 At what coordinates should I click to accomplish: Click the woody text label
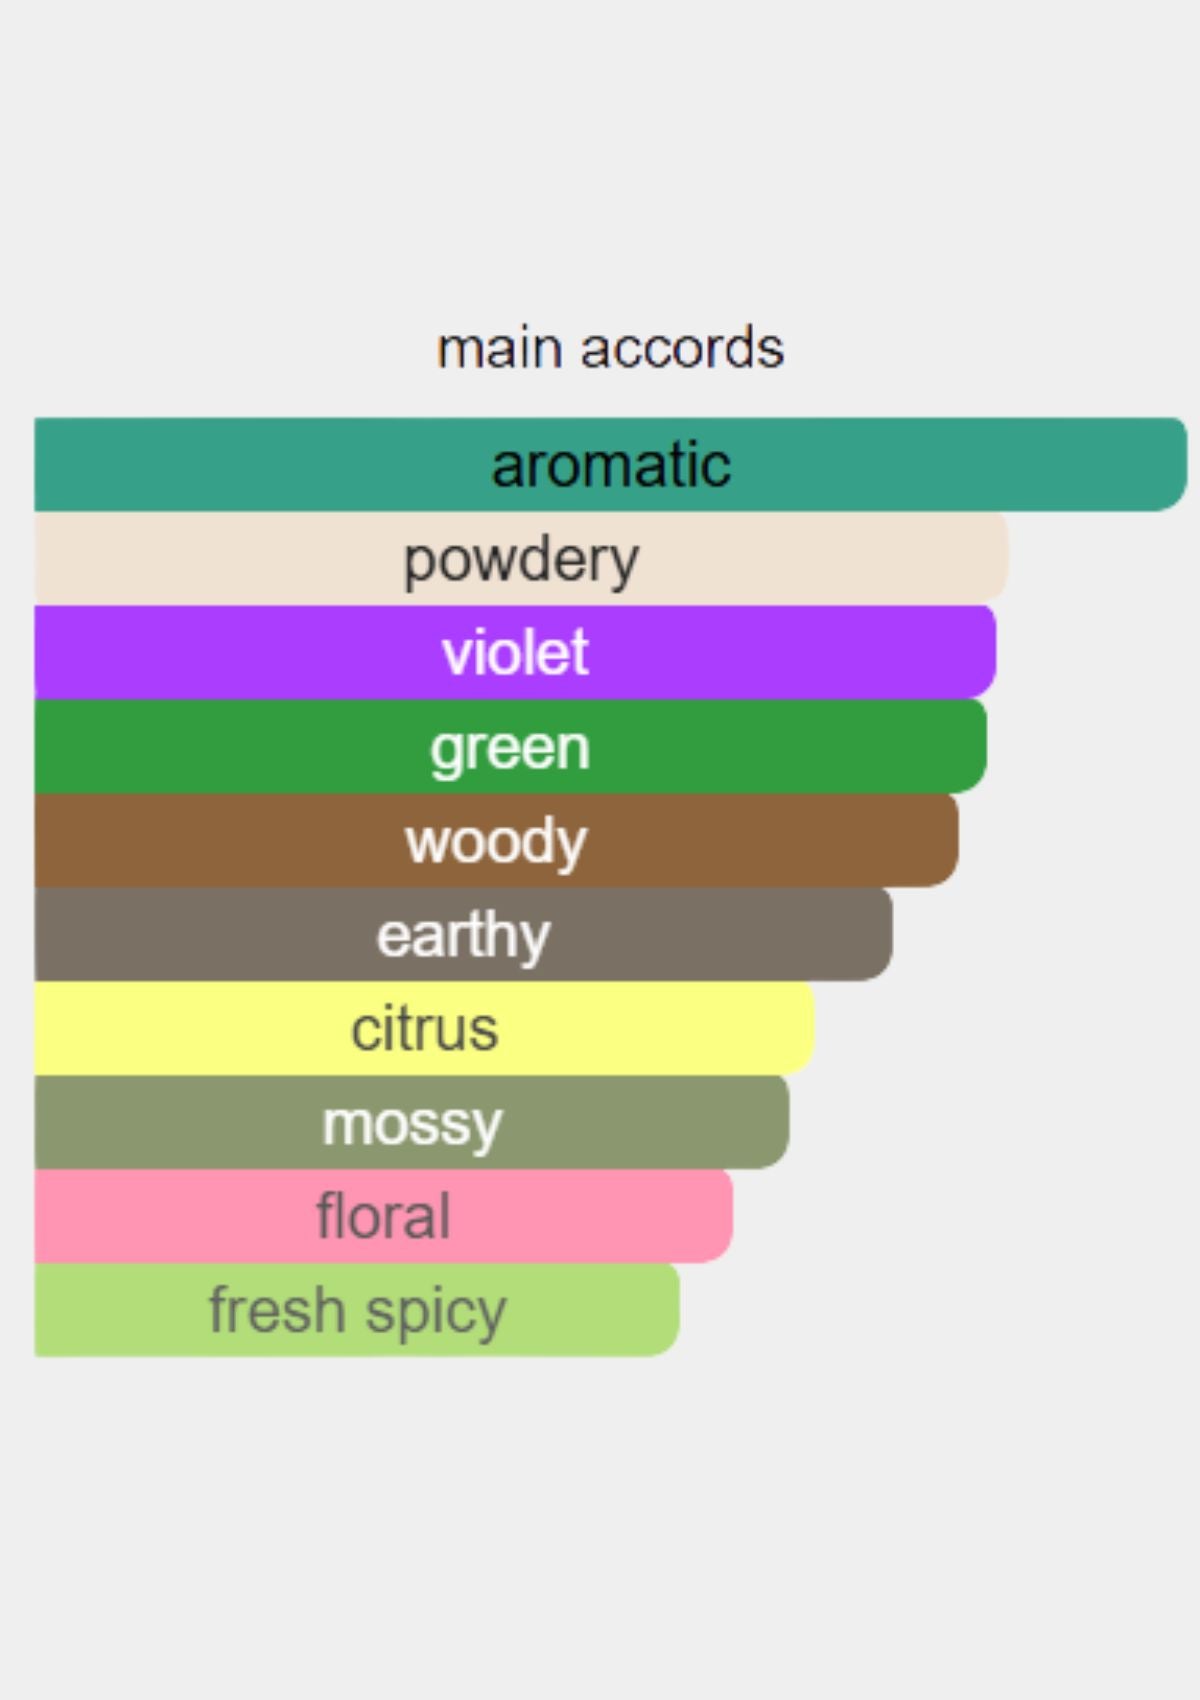497,843
